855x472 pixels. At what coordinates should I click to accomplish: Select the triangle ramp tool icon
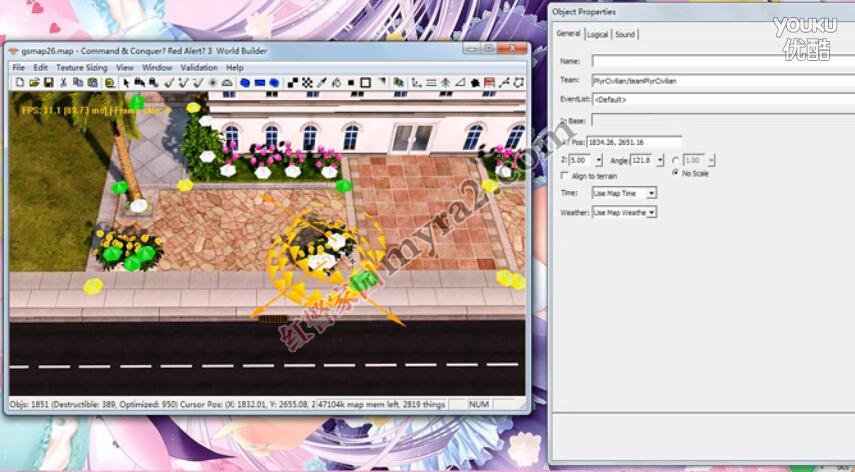click(x=460, y=82)
